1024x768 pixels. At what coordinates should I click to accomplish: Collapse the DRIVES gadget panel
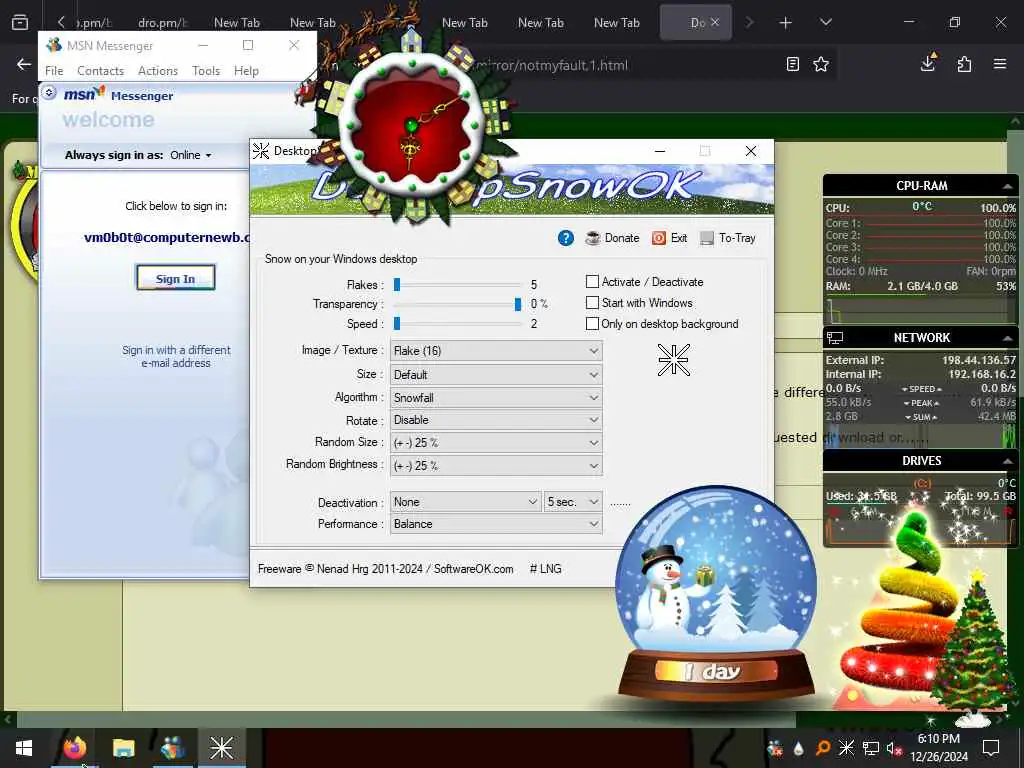point(1007,461)
